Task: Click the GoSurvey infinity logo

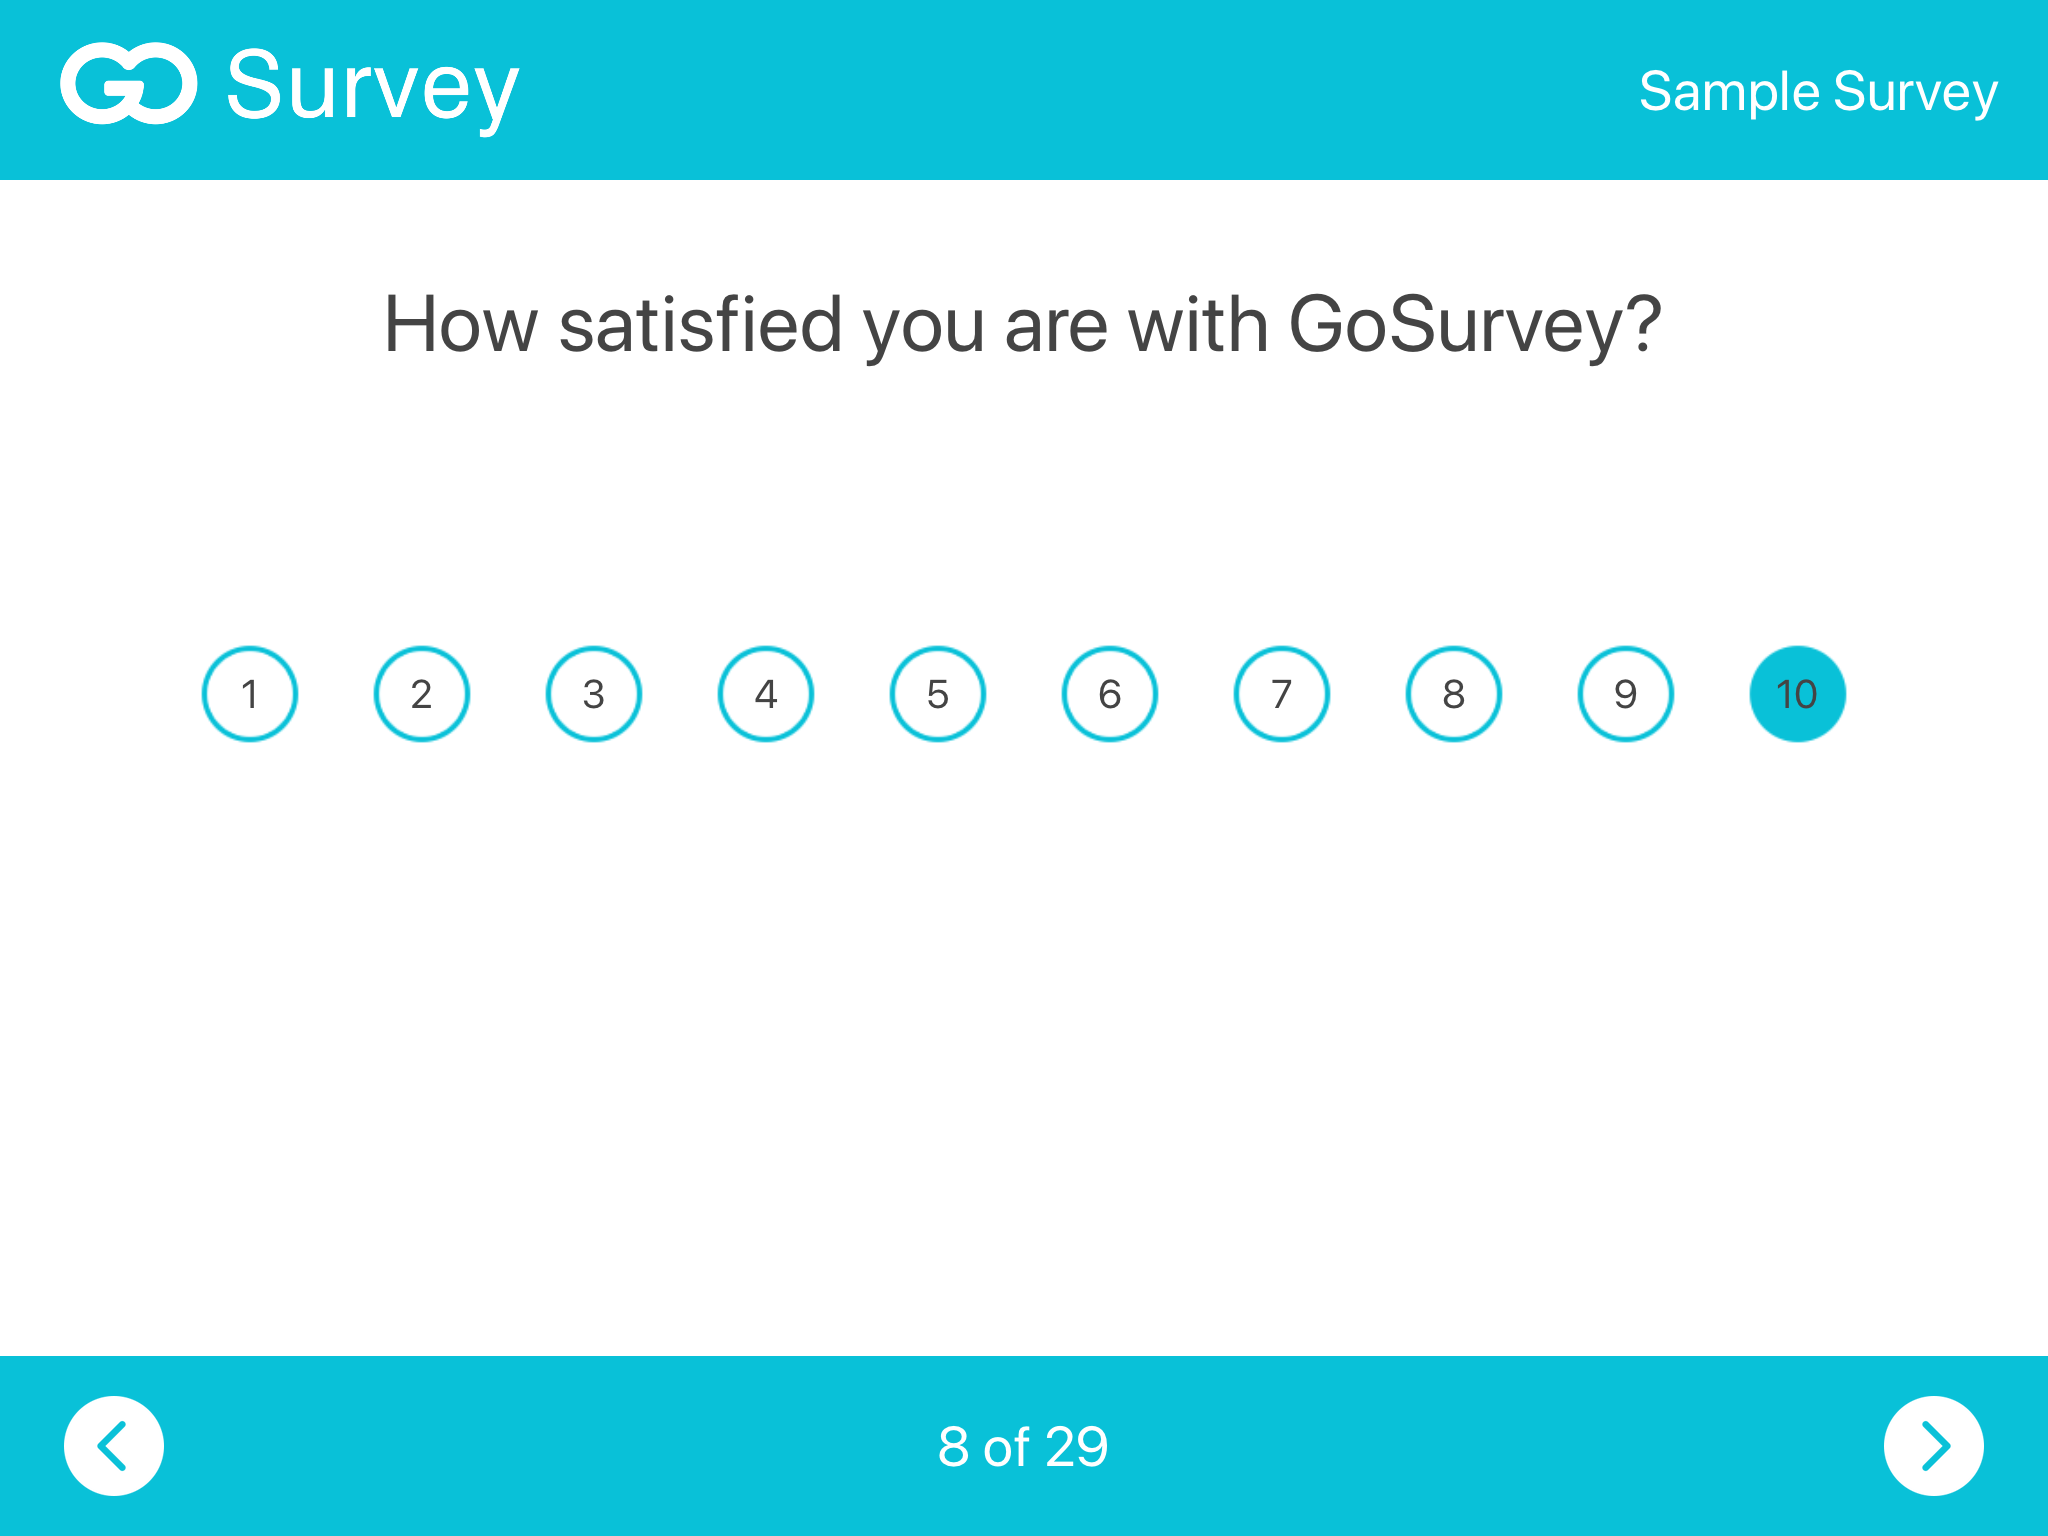Action: click(x=129, y=84)
